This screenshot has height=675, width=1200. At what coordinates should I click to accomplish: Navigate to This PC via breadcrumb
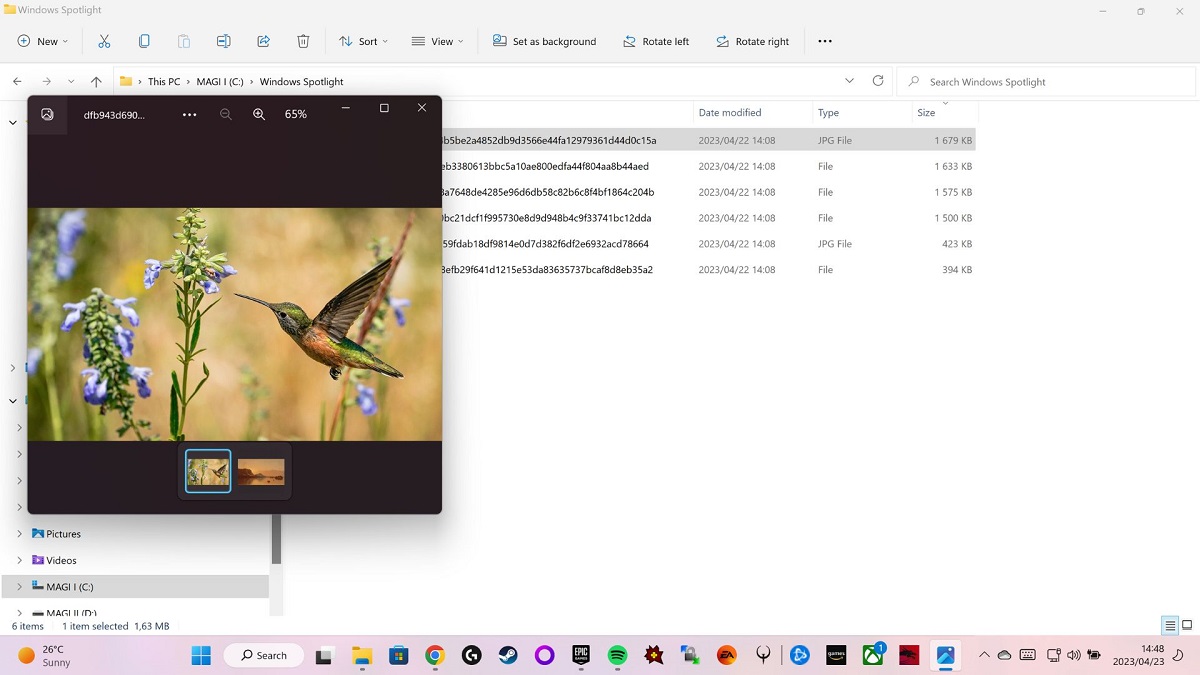tap(163, 81)
